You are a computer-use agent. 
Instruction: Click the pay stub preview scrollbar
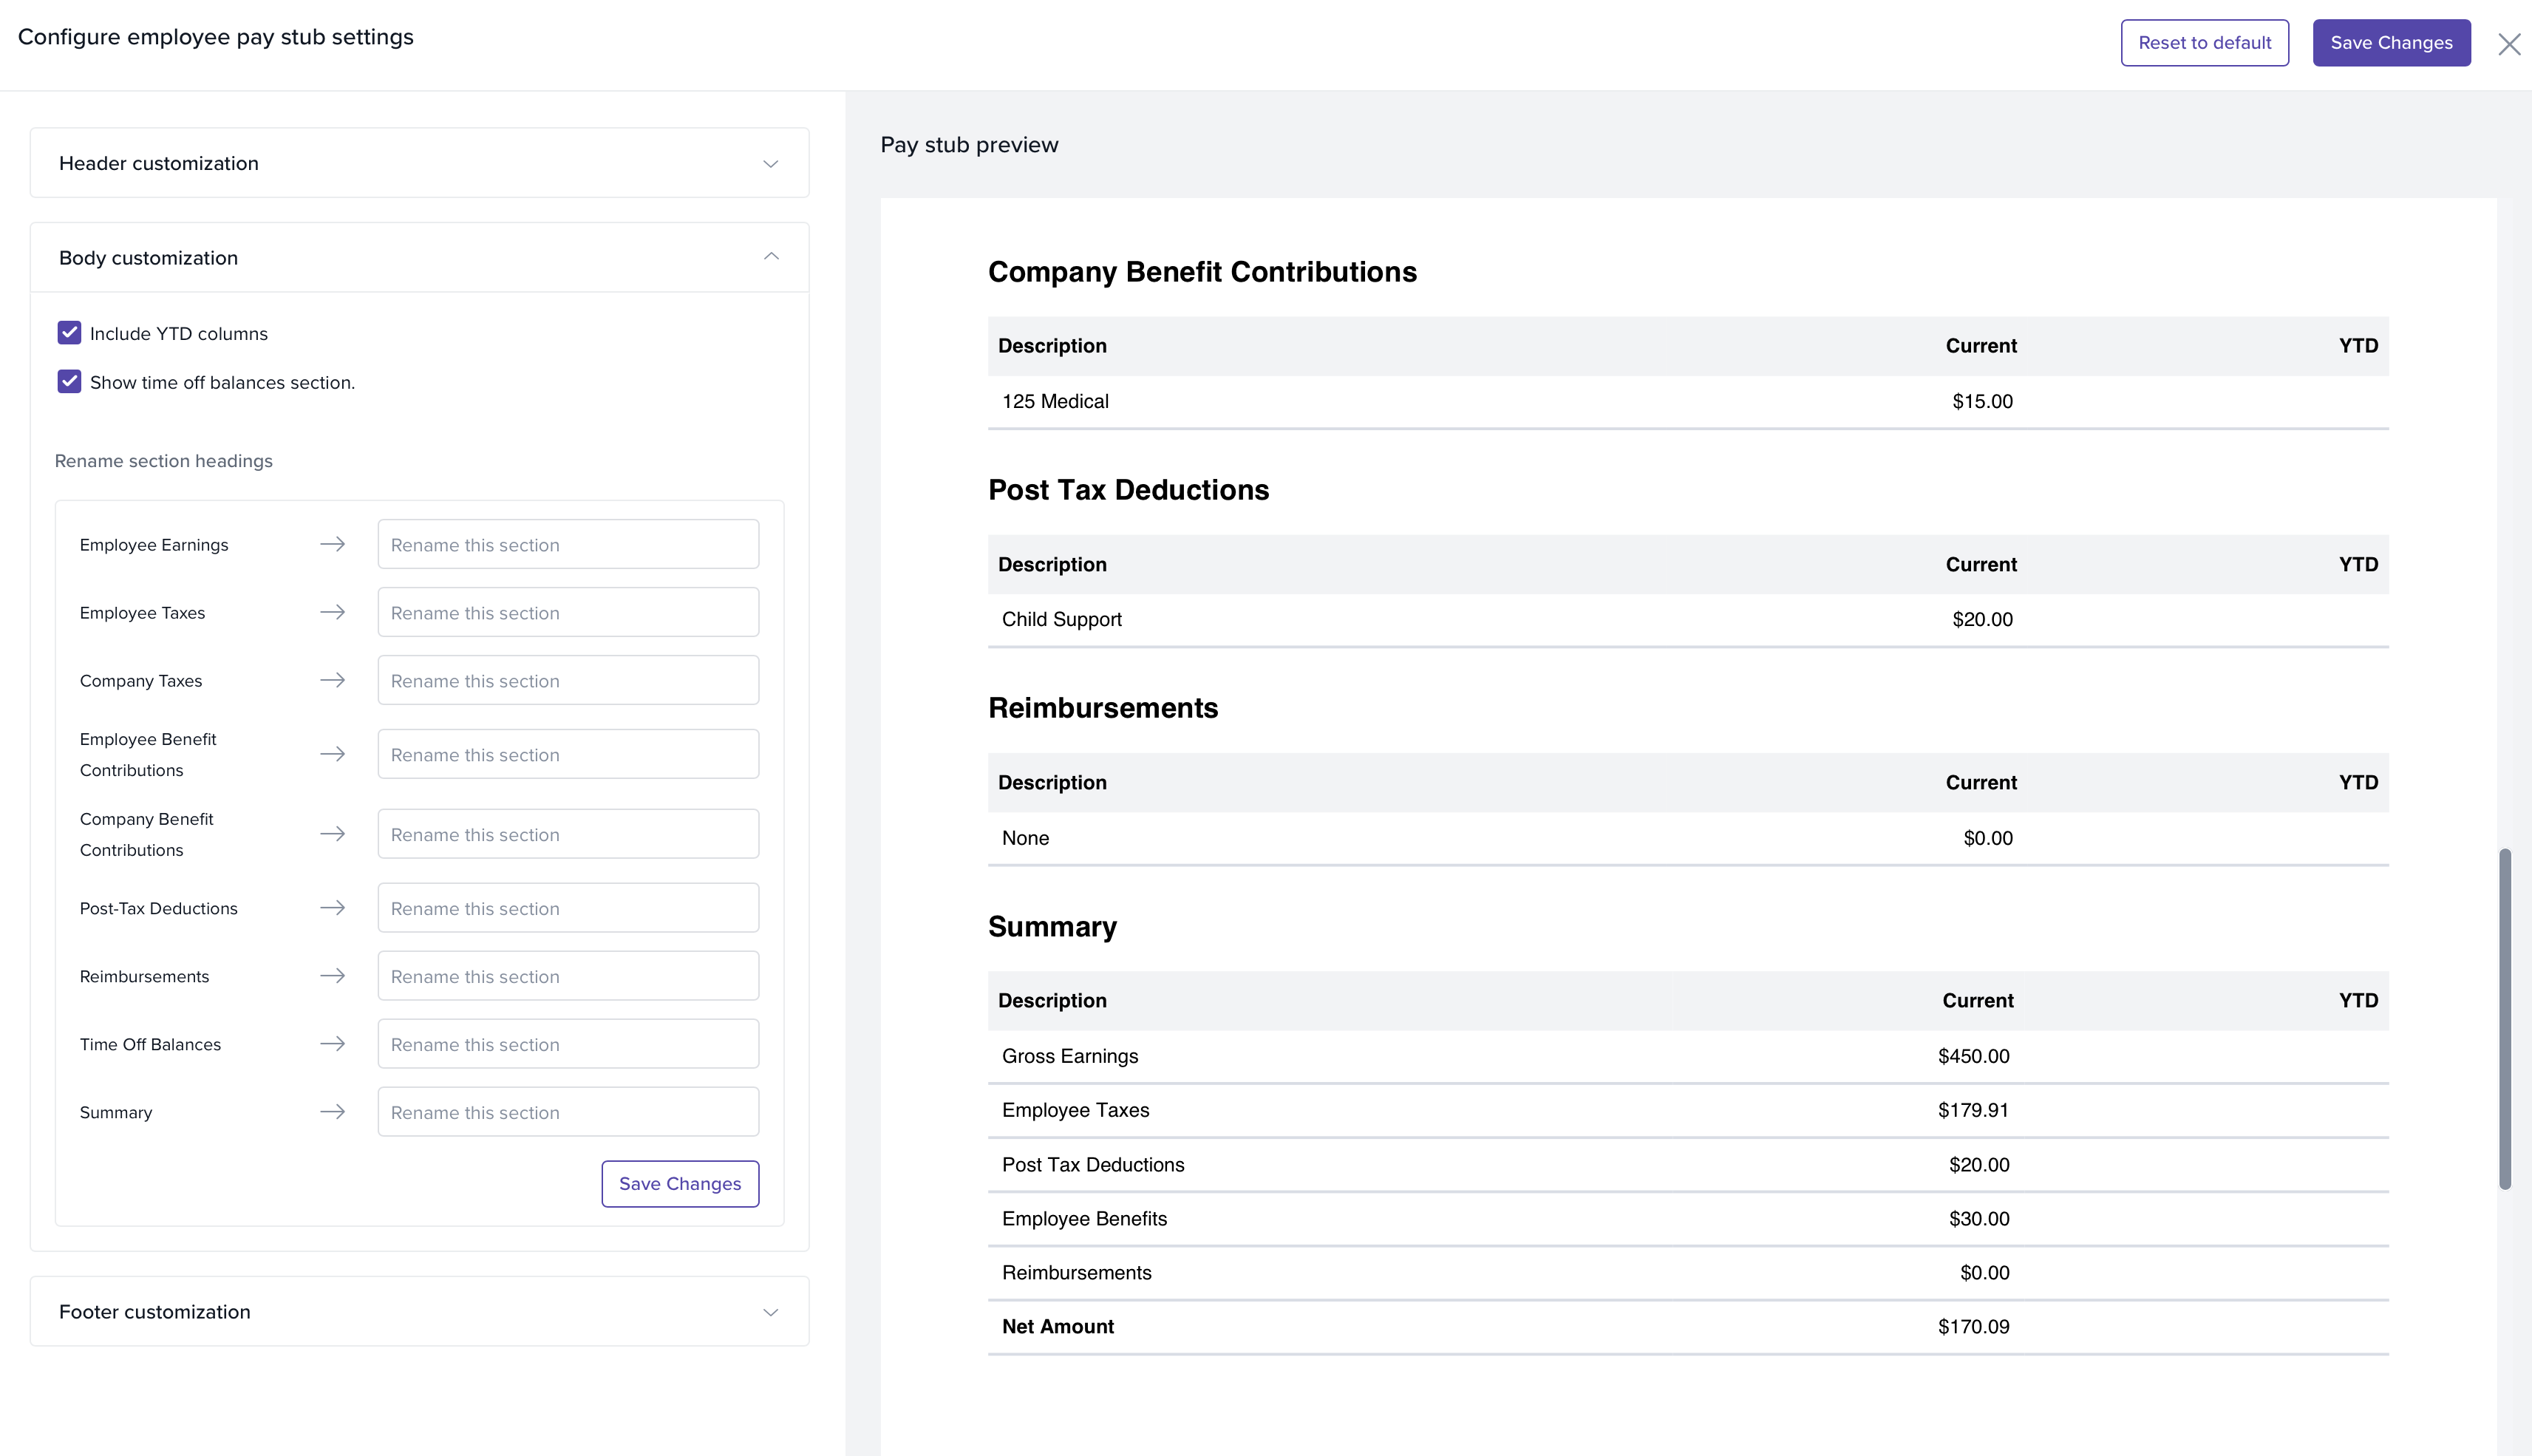(x=2504, y=1018)
